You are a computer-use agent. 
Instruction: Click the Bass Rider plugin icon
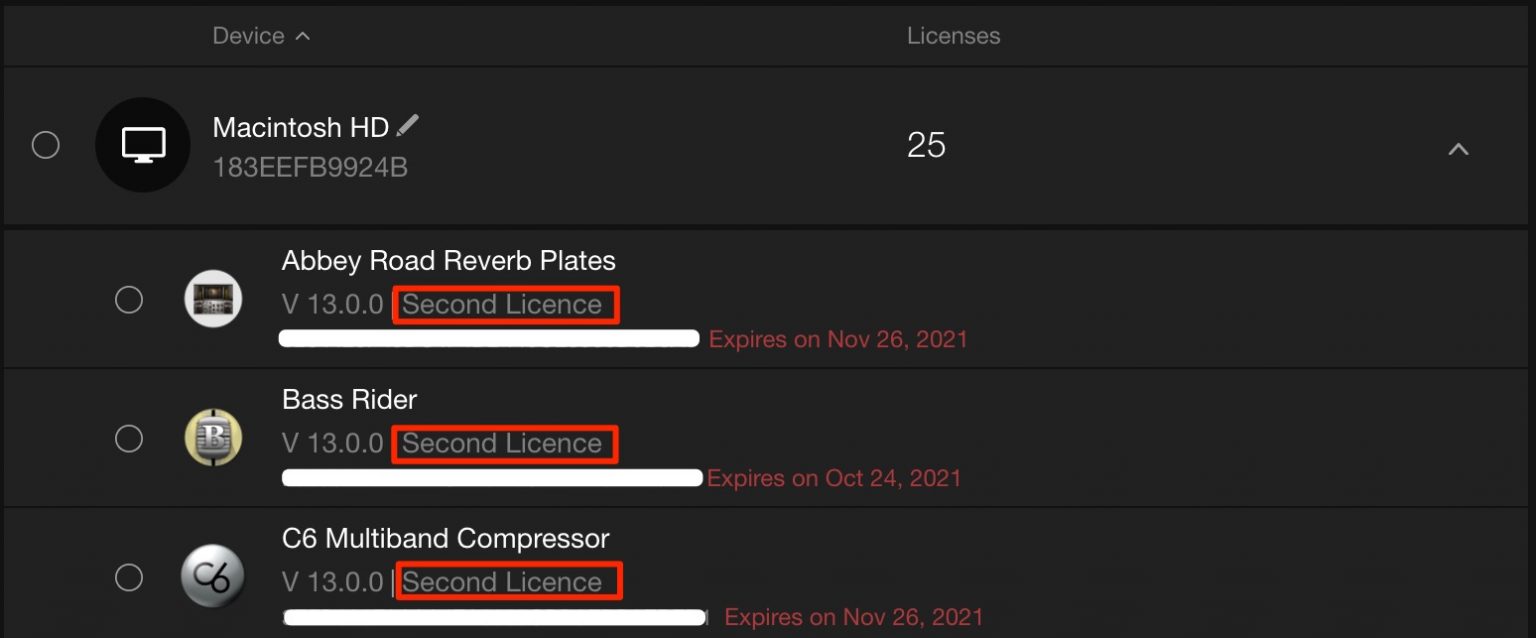(213, 438)
